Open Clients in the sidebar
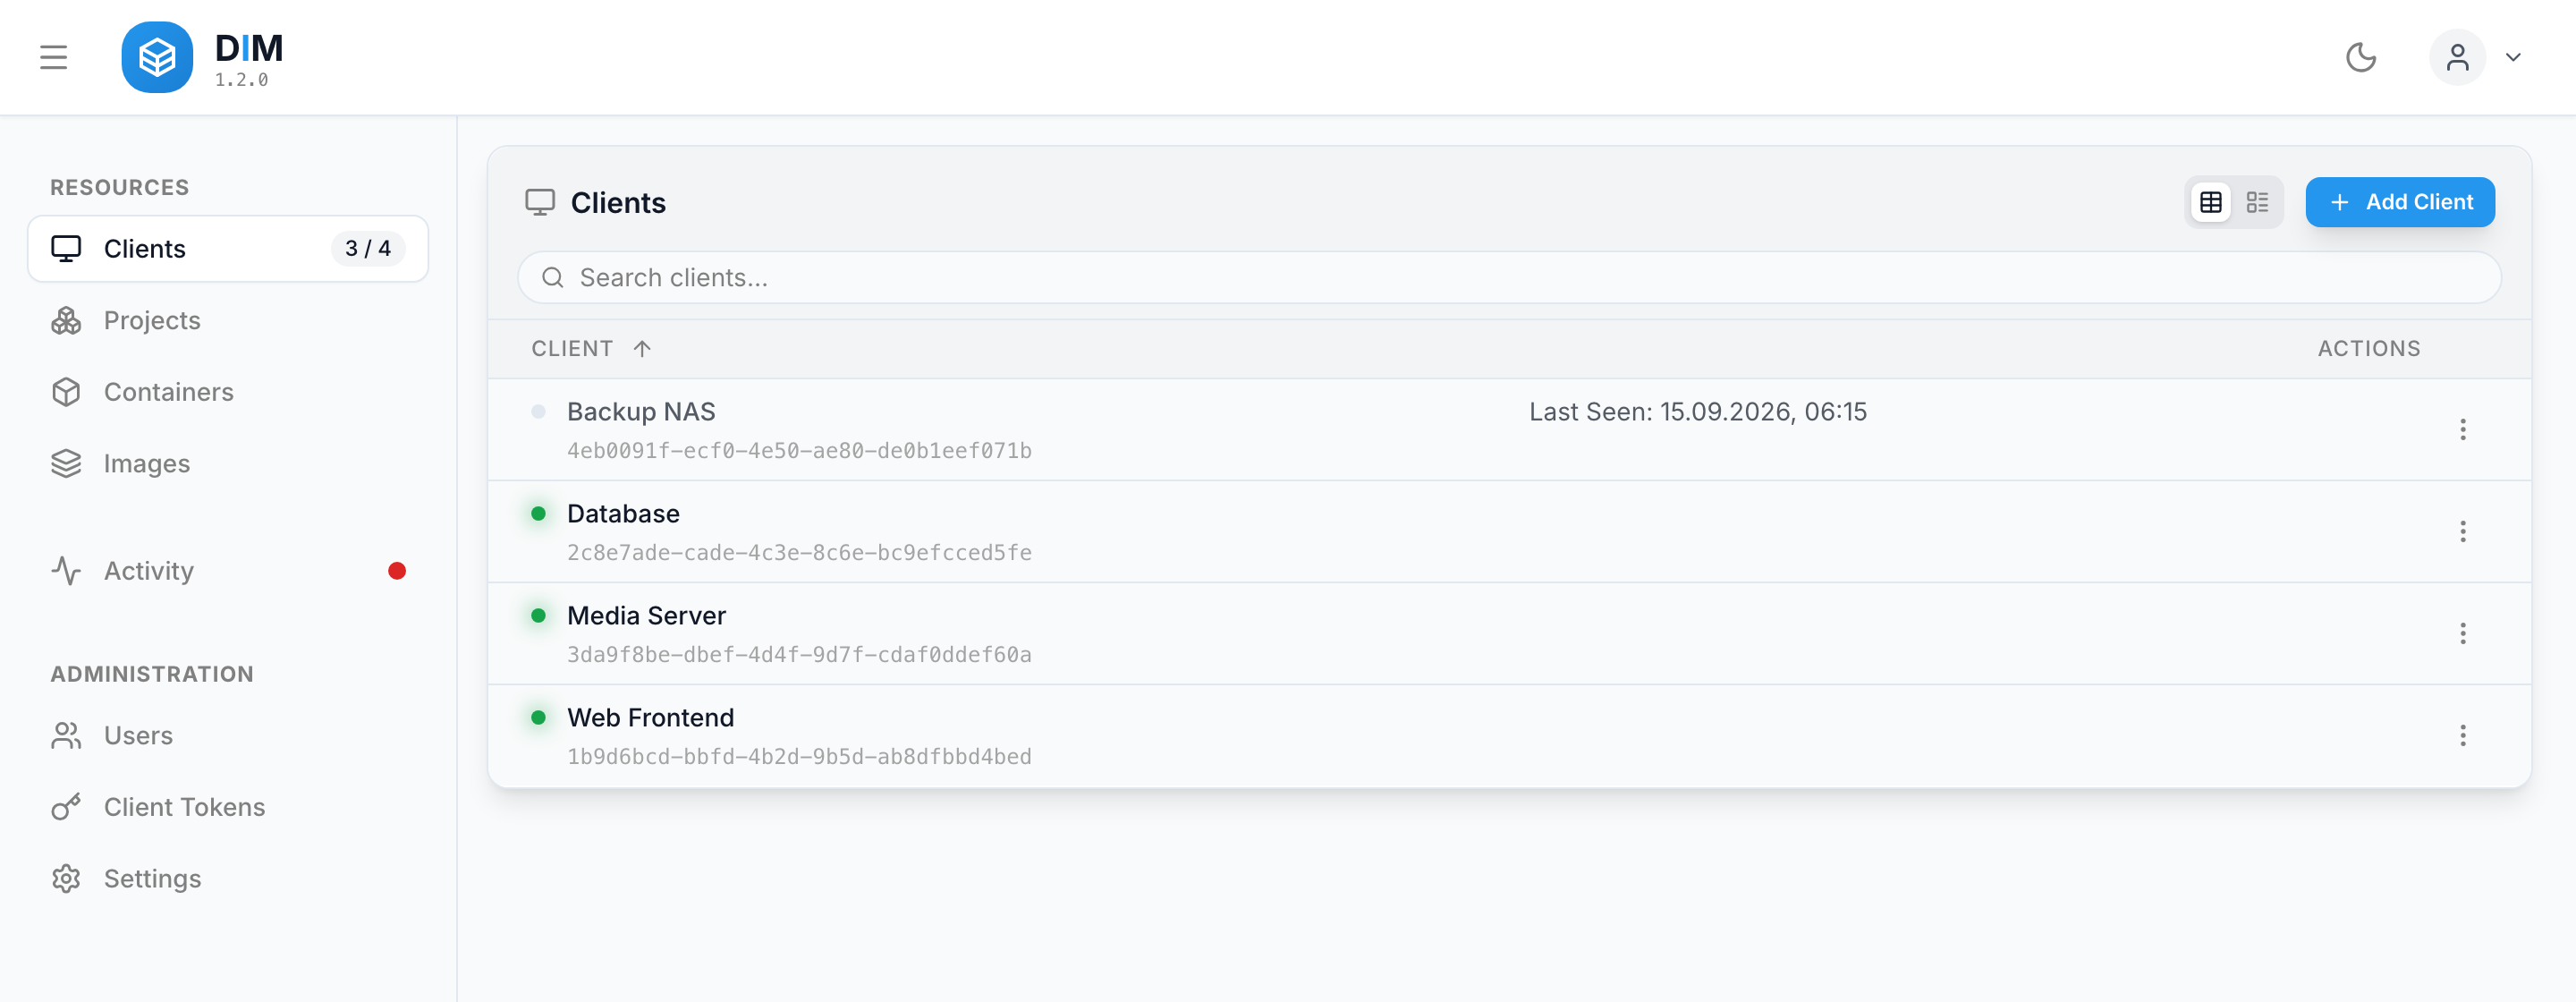This screenshot has width=2576, height=1002. [x=228, y=248]
